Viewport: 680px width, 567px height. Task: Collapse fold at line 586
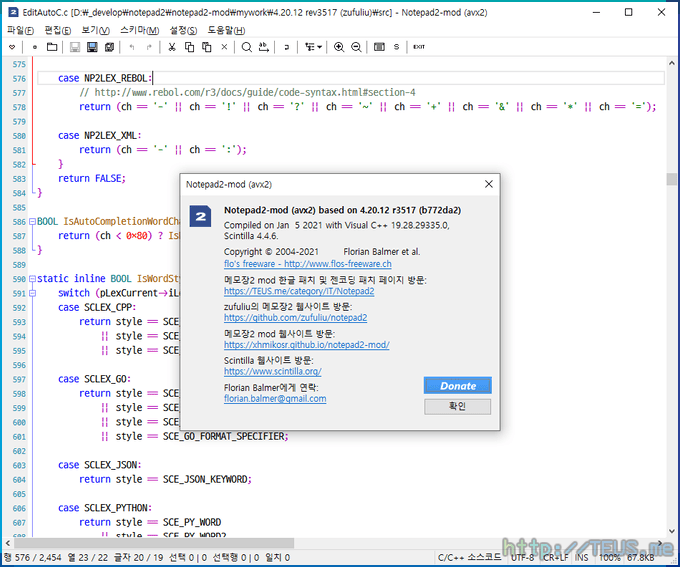pos(32,221)
